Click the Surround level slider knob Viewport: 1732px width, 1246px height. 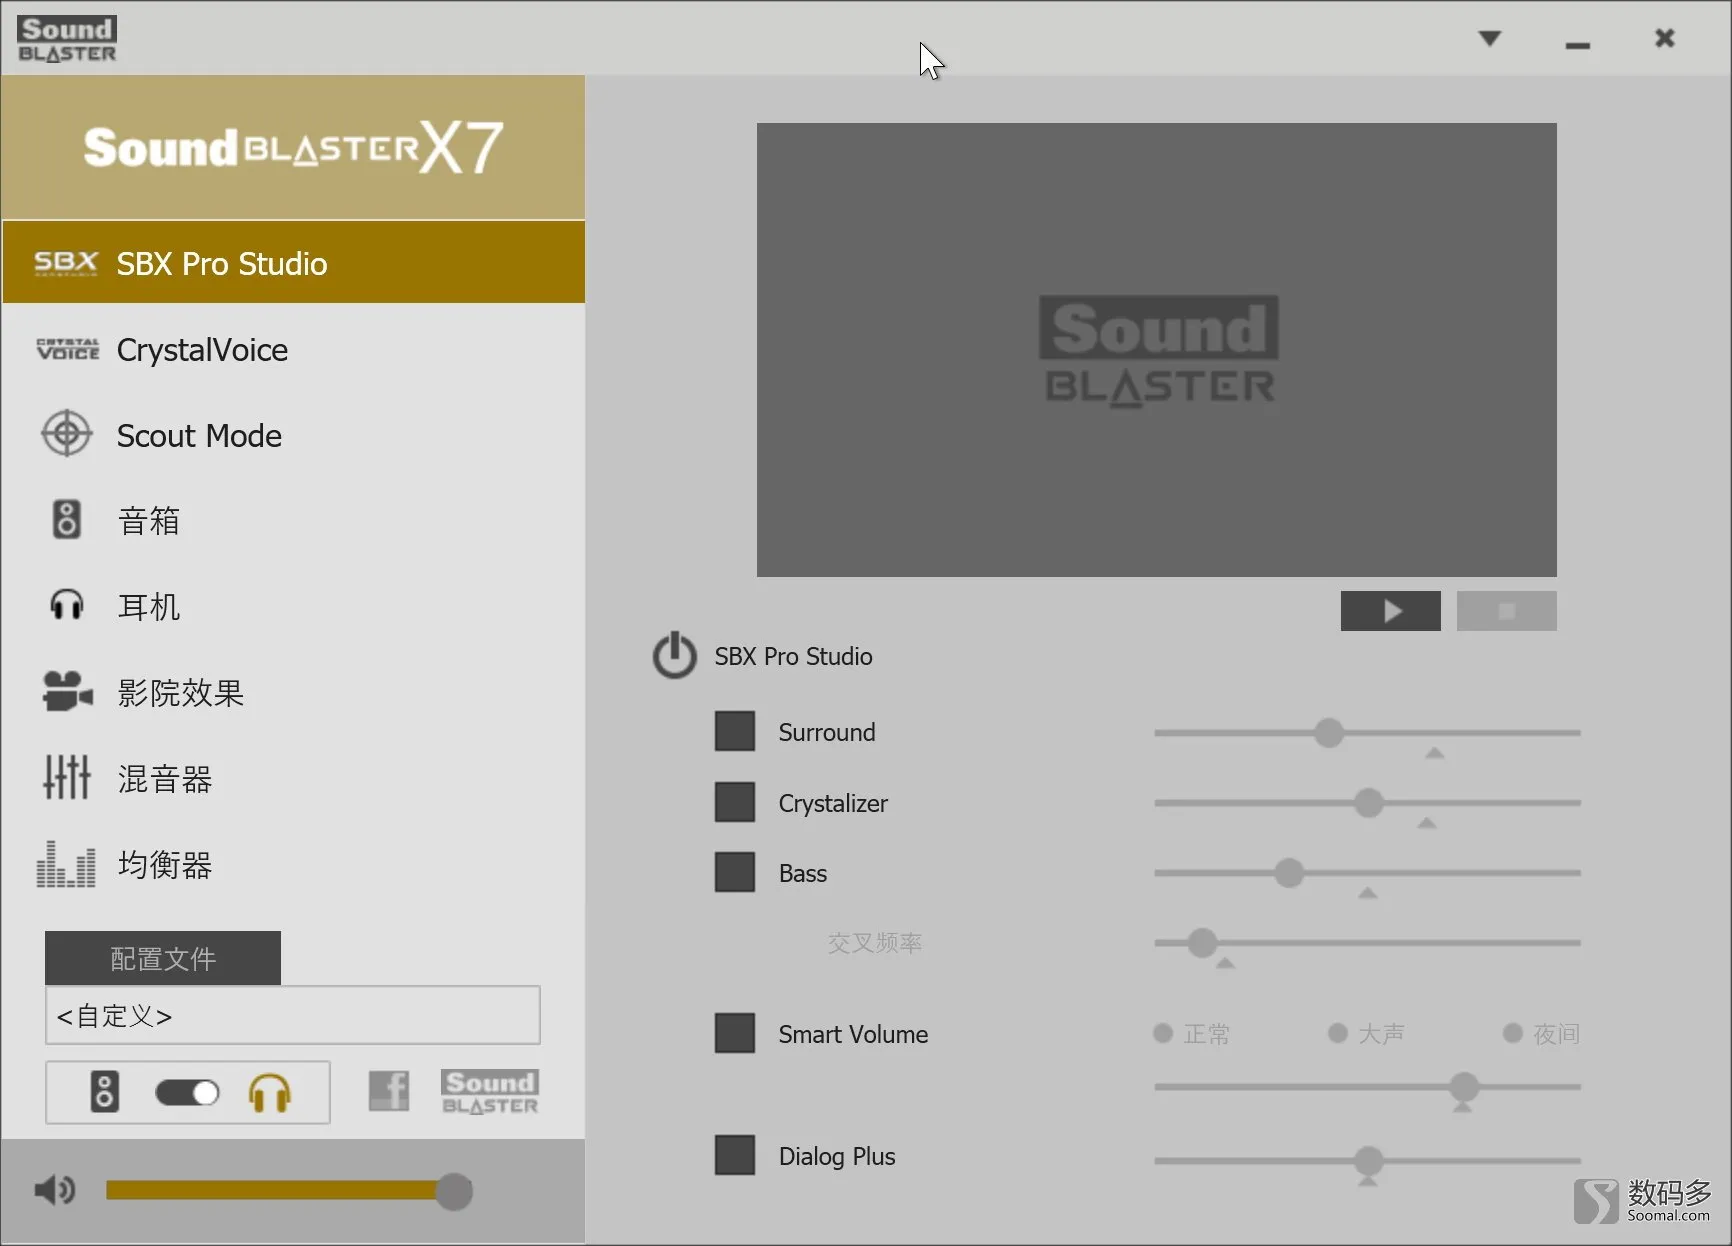click(x=1329, y=733)
